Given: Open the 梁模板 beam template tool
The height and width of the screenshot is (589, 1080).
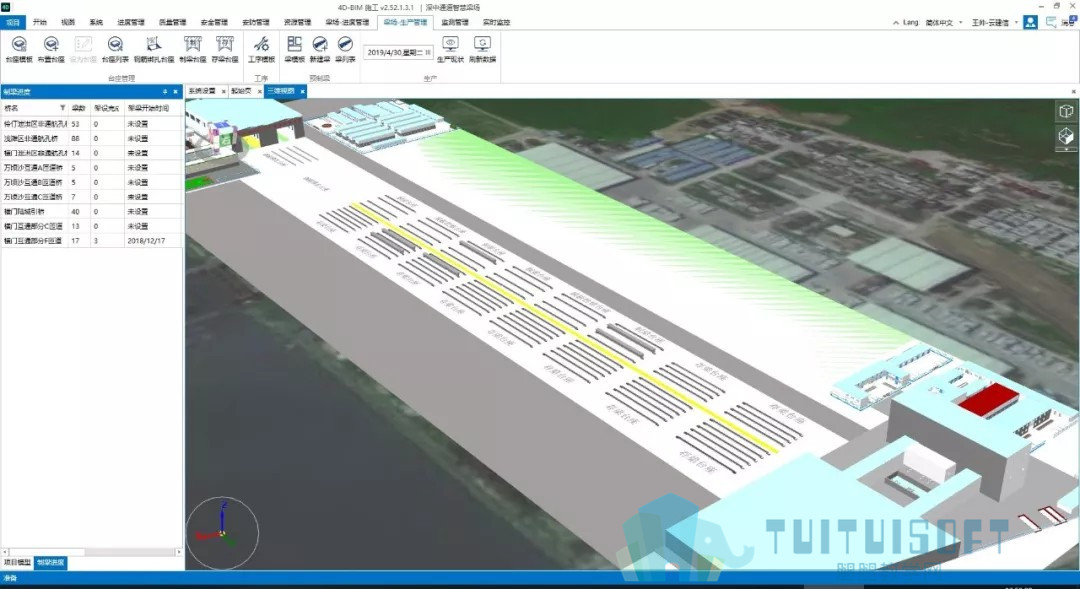Looking at the screenshot, I should click(x=294, y=49).
